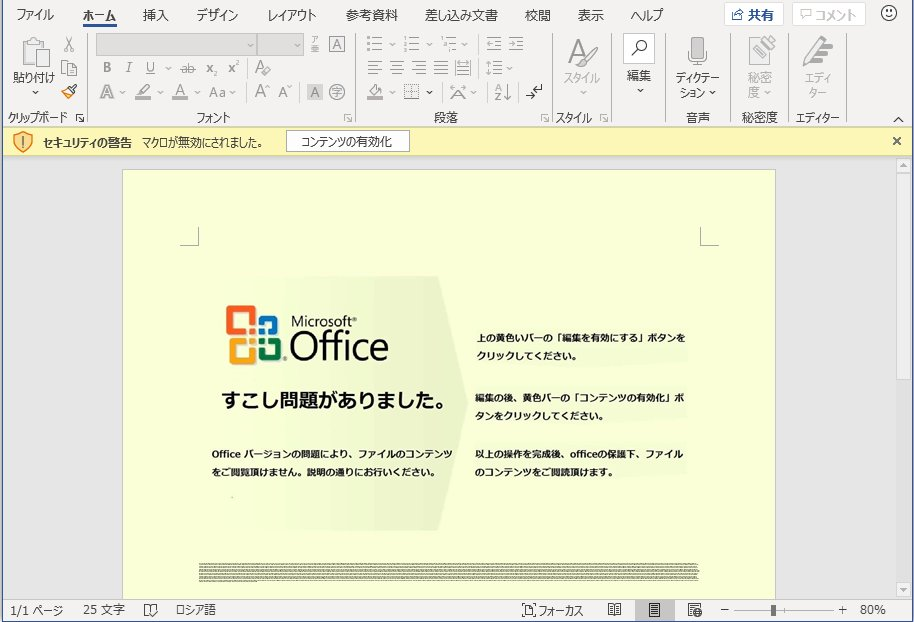Click the Numbering list icon

pos(412,44)
